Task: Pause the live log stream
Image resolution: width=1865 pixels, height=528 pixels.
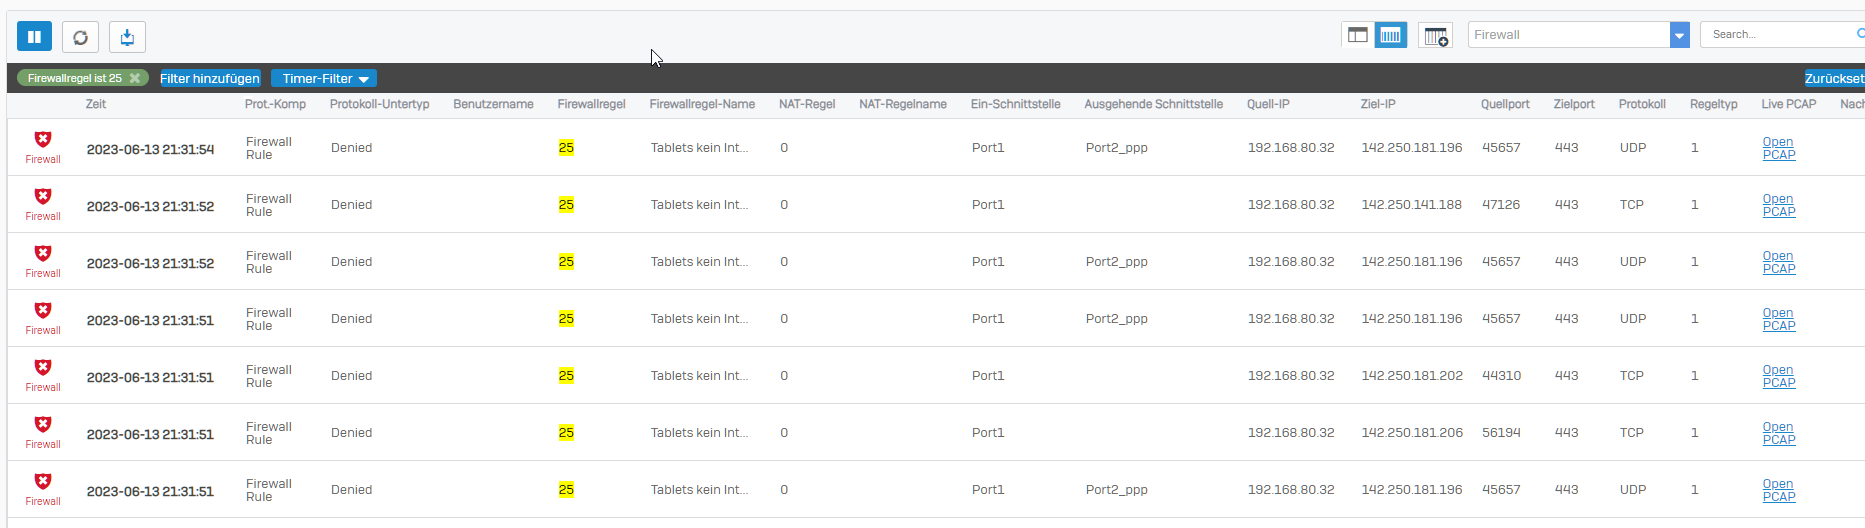Action: pyautogui.click(x=34, y=37)
